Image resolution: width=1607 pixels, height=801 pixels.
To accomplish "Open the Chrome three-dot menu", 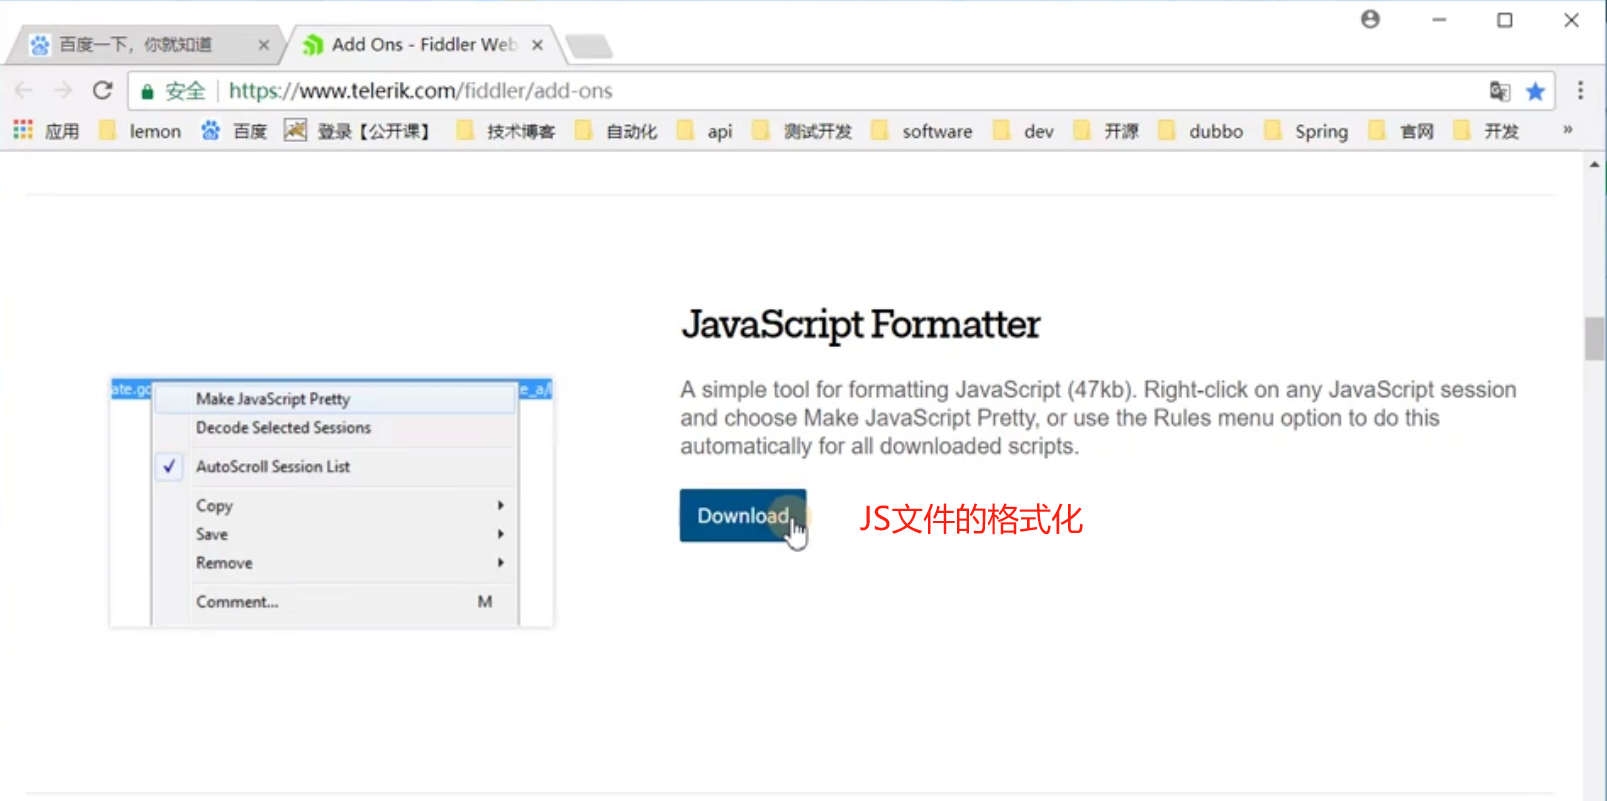I will [1580, 91].
